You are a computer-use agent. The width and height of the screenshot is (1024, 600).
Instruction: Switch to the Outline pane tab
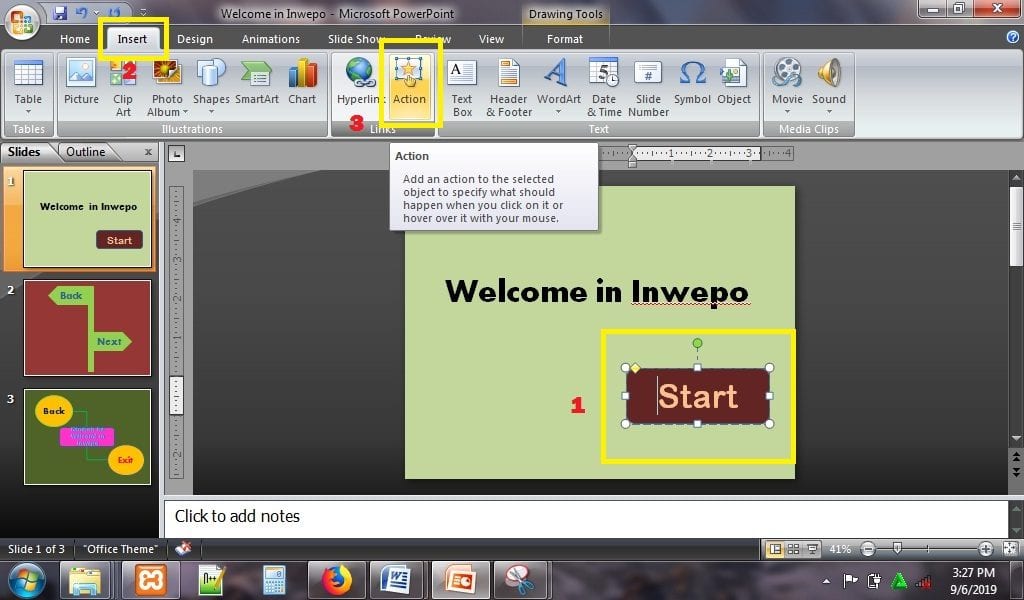point(86,152)
